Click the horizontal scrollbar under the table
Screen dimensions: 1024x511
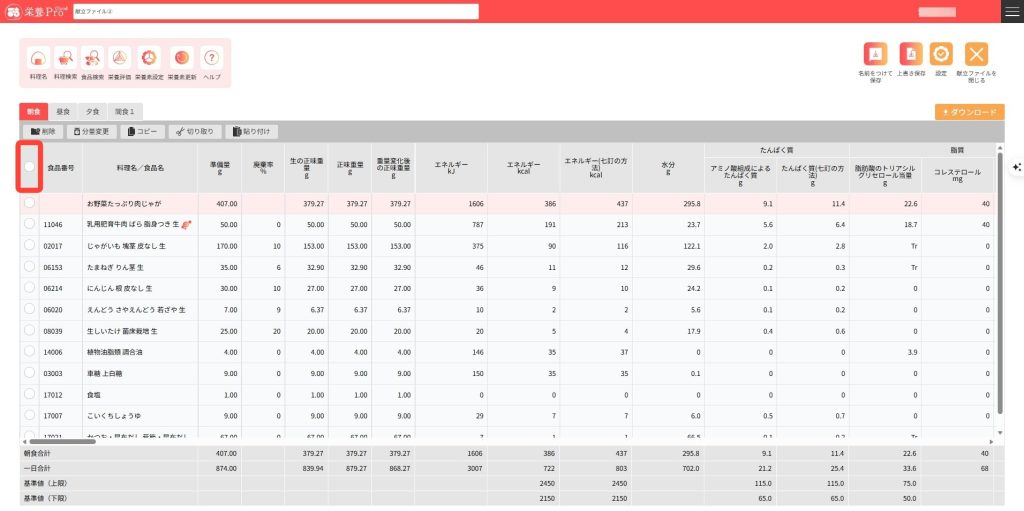coord(60,441)
